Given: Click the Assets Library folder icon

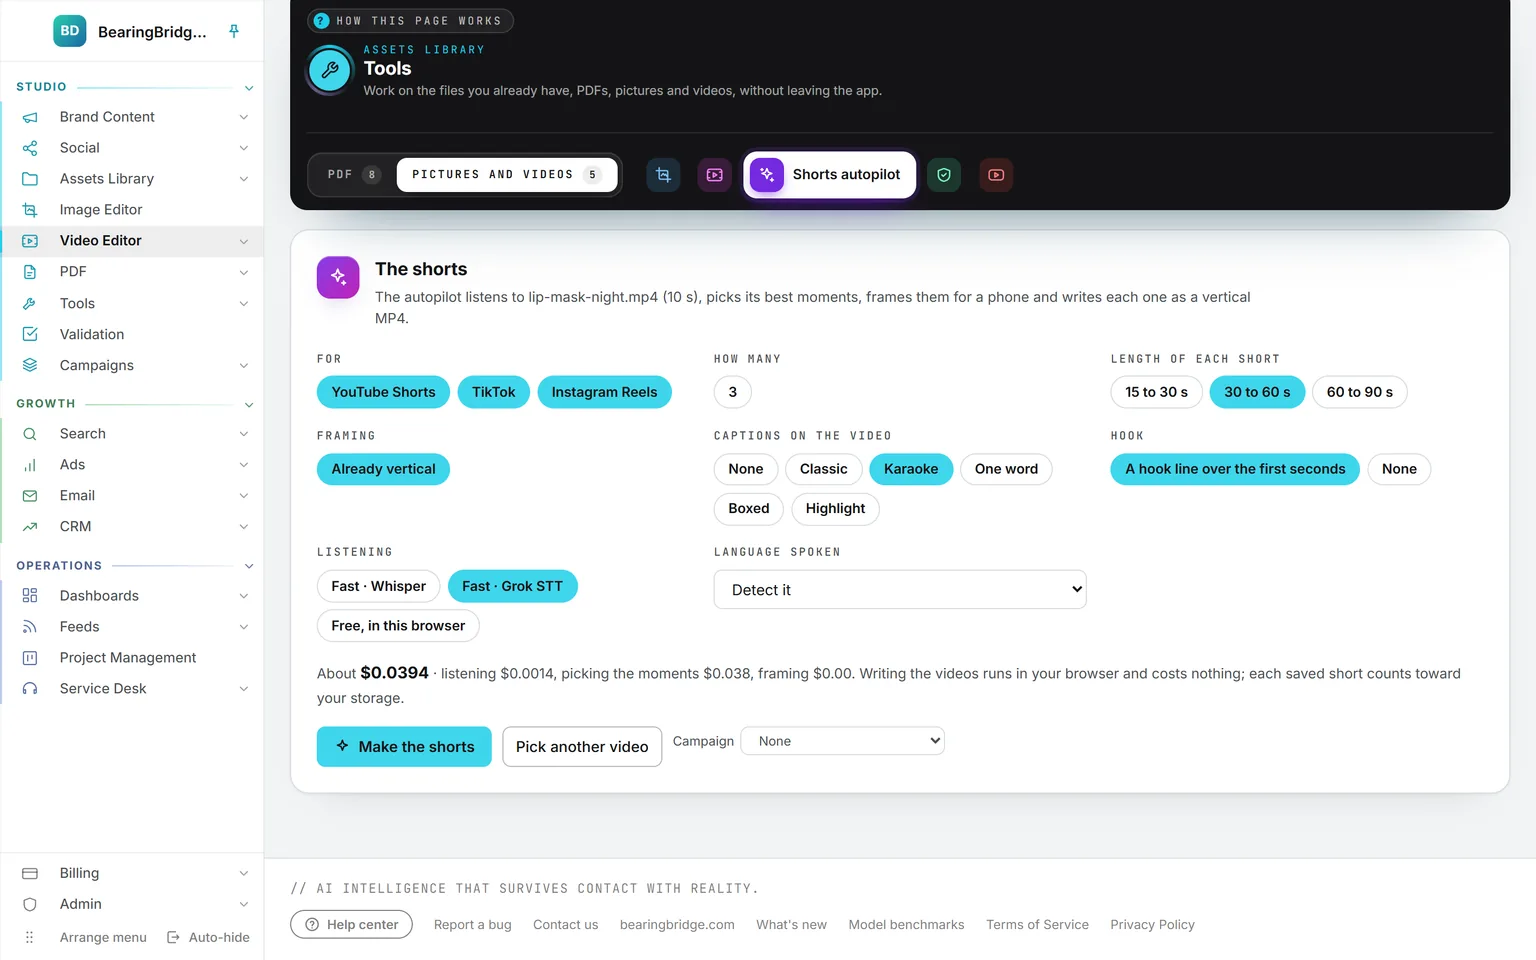Looking at the screenshot, I should pyautogui.click(x=30, y=179).
